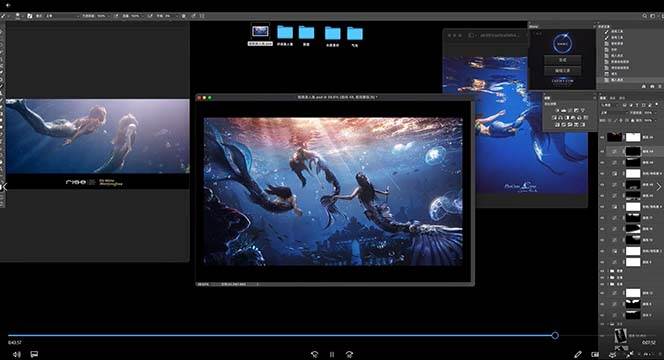The width and height of the screenshot is (664, 360).
Task: Toggle first checkmark in the history panel list
Action: (606, 31)
